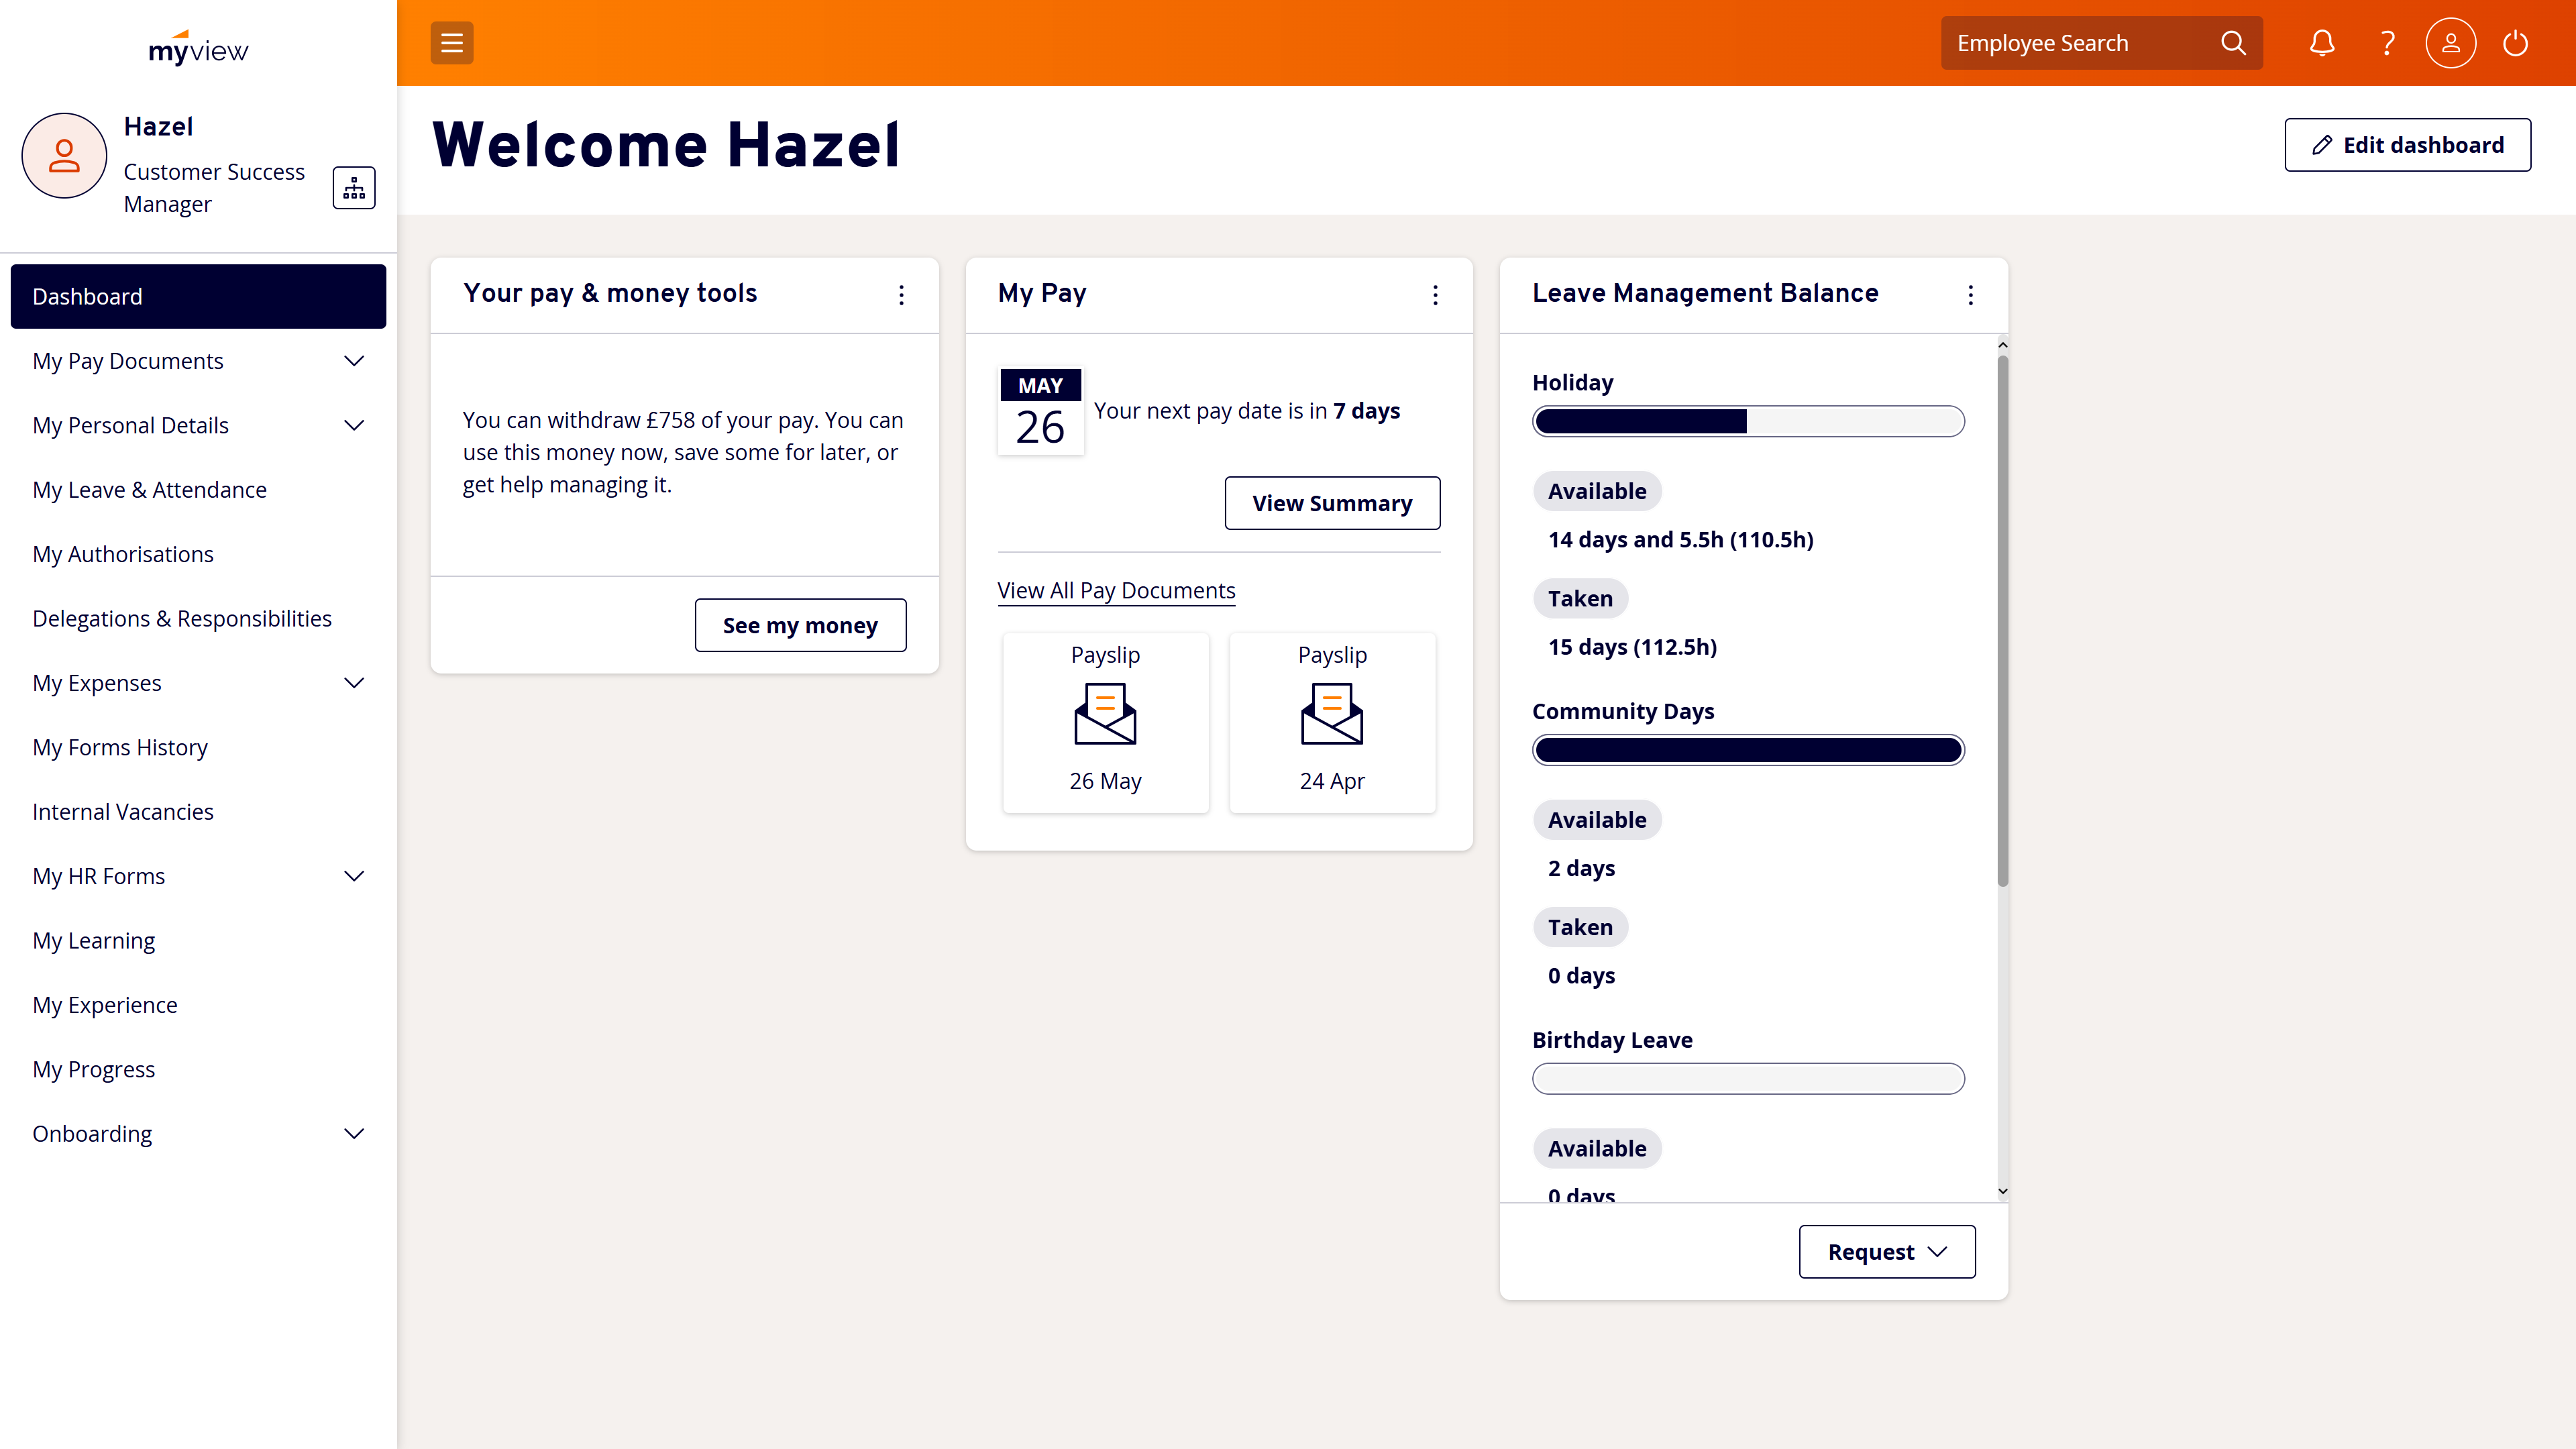Open options menu for pay & money tools card

[x=901, y=295]
